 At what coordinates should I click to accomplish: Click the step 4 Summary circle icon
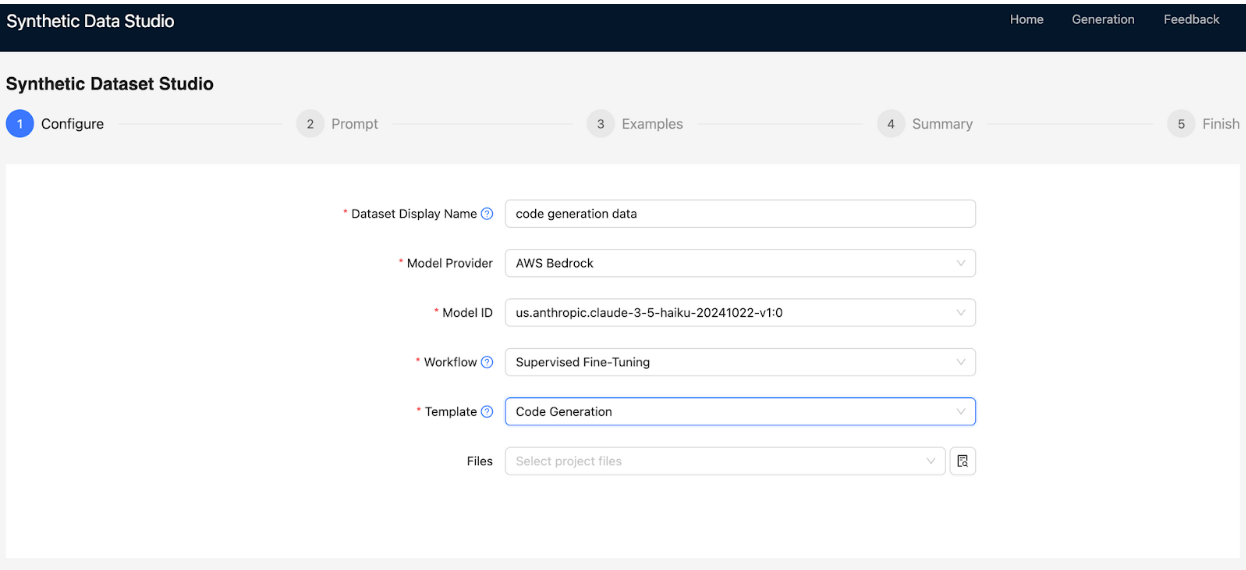pyautogui.click(x=890, y=124)
